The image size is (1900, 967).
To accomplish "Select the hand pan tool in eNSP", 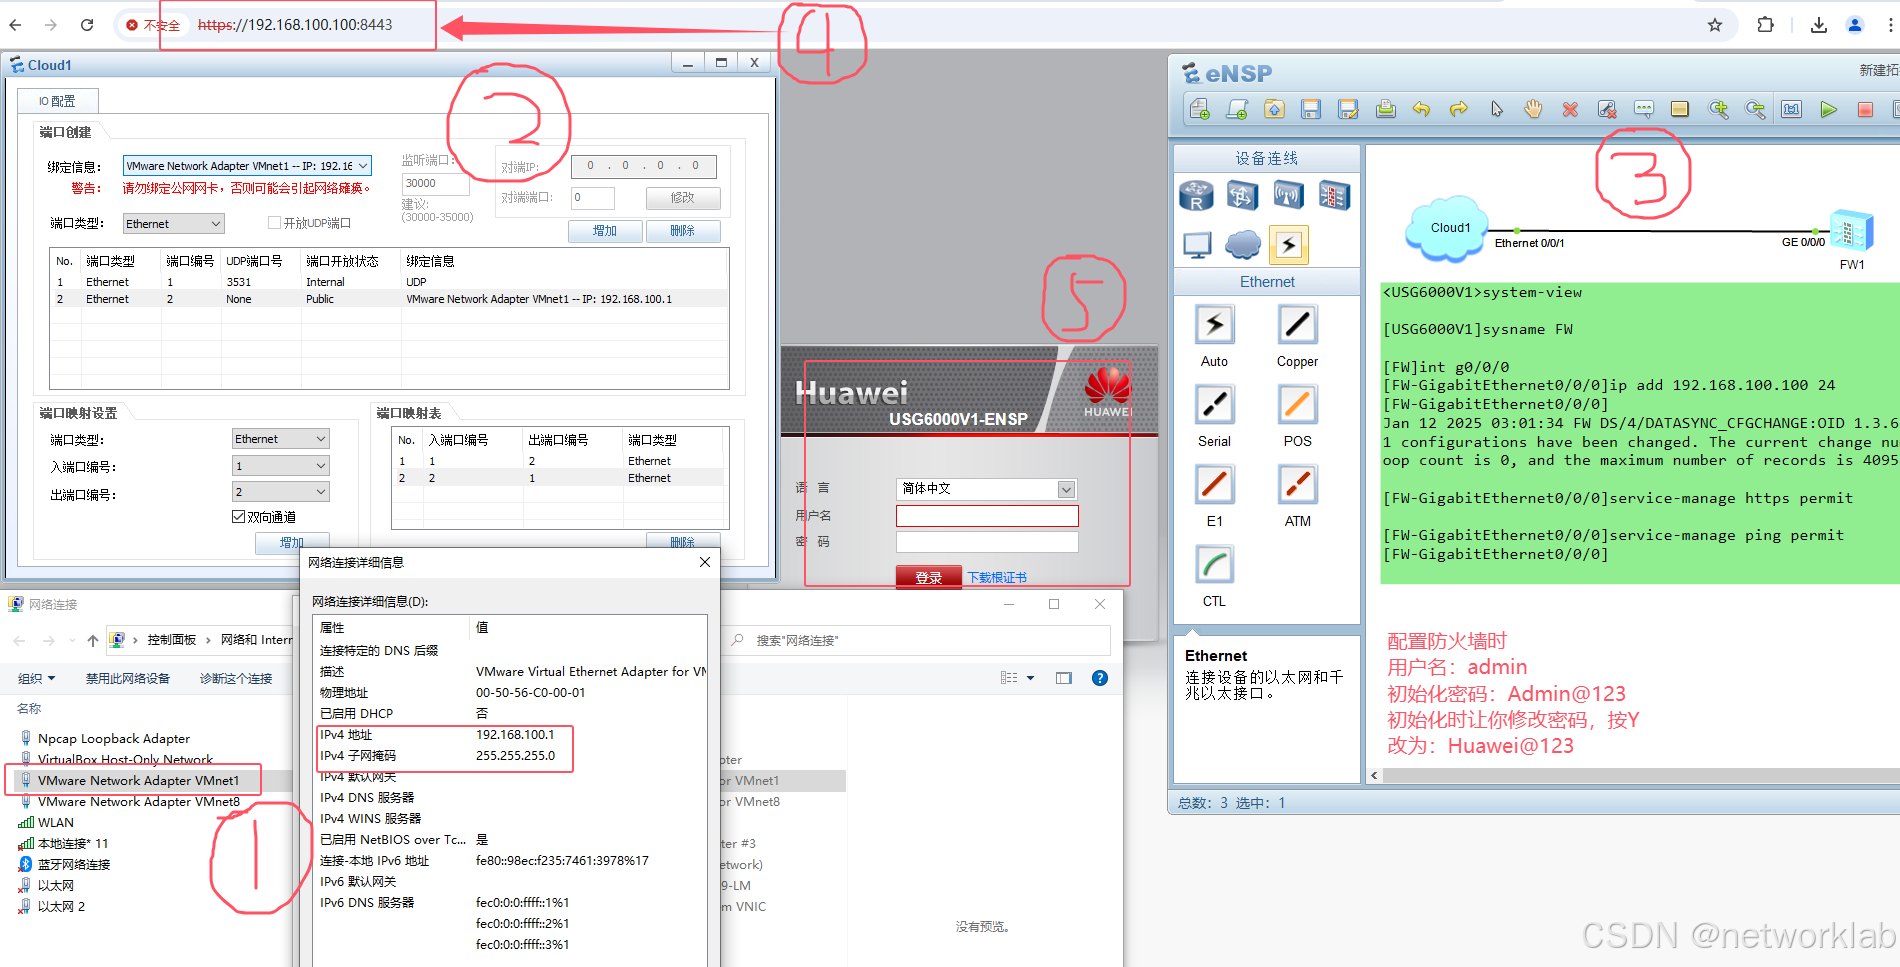I will pyautogui.click(x=1533, y=109).
